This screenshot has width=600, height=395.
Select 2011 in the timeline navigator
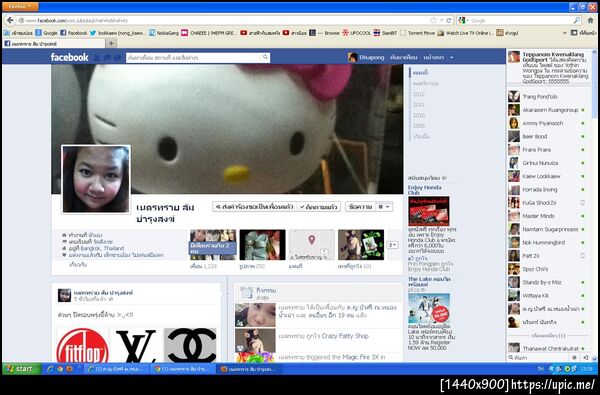tap(419, 104)
